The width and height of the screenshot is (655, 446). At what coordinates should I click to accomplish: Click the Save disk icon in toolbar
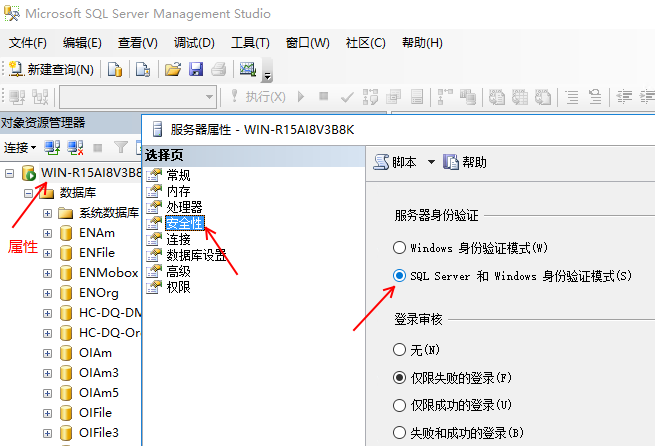click(x=196, y=70)
